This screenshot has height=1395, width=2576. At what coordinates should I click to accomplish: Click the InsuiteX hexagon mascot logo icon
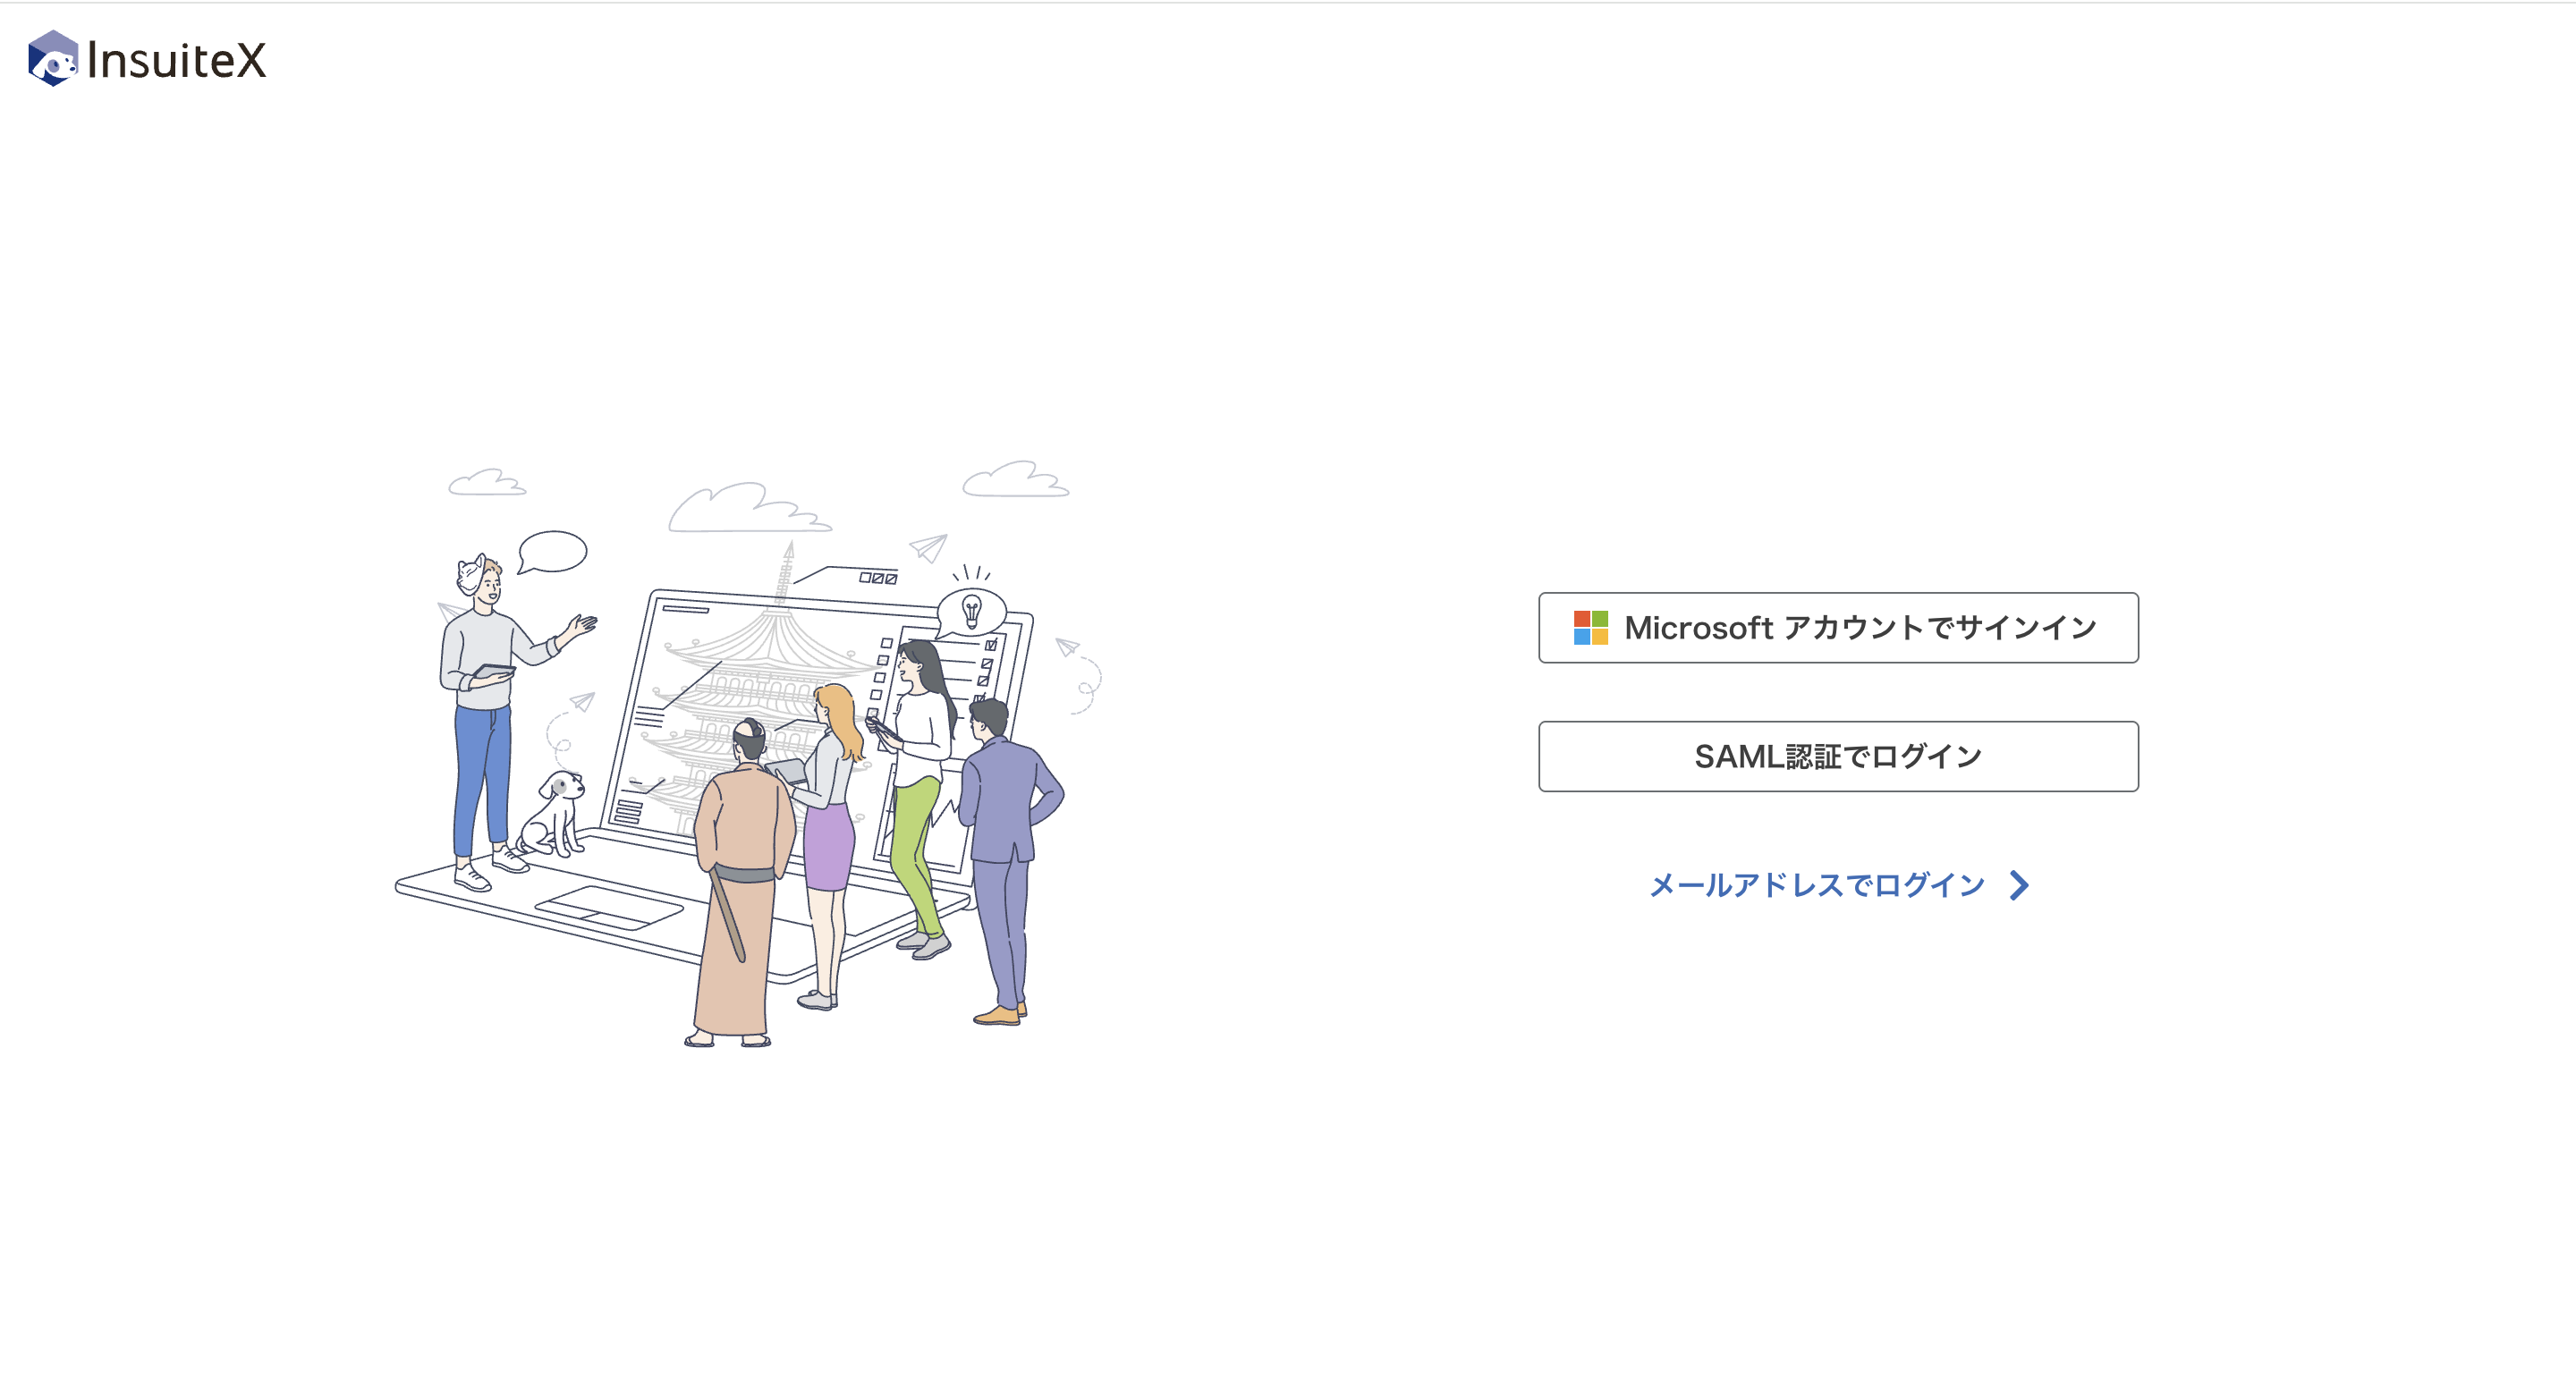53,59
